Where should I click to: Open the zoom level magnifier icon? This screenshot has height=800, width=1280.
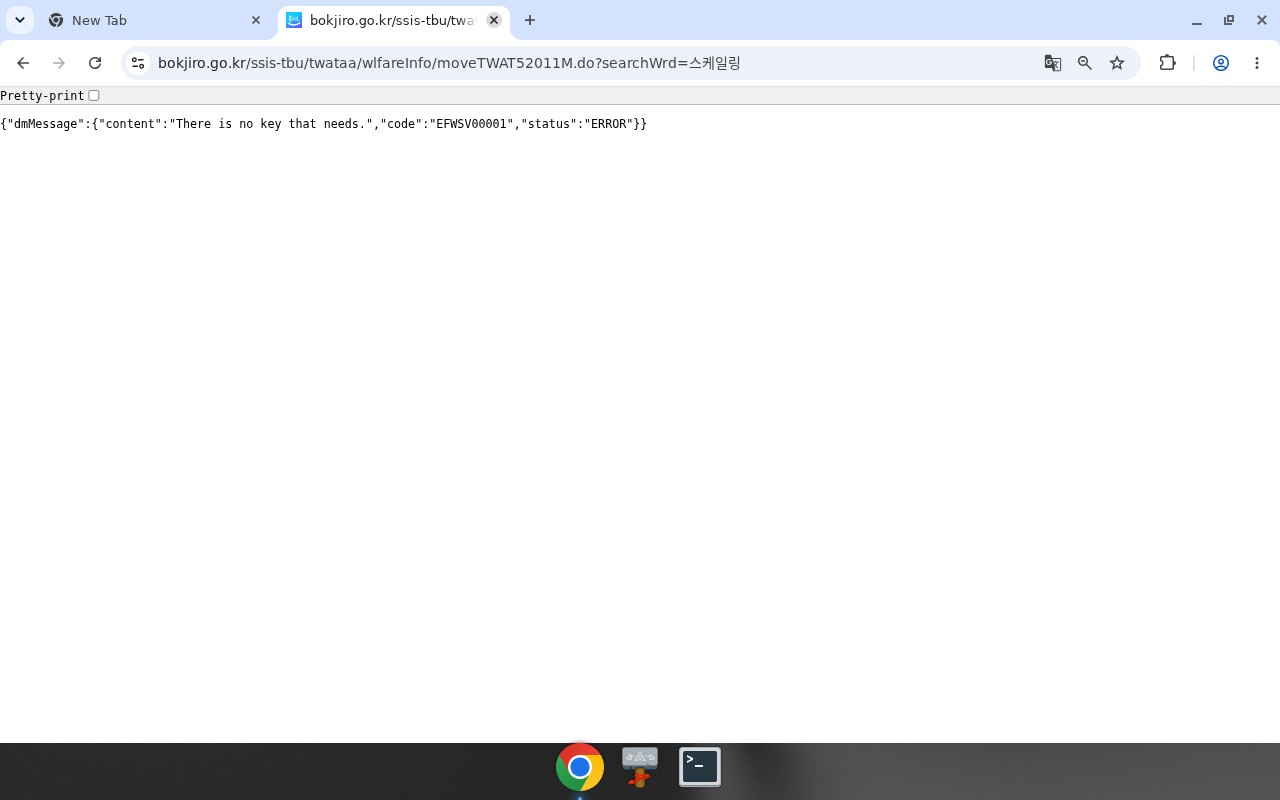[1085, 63]
